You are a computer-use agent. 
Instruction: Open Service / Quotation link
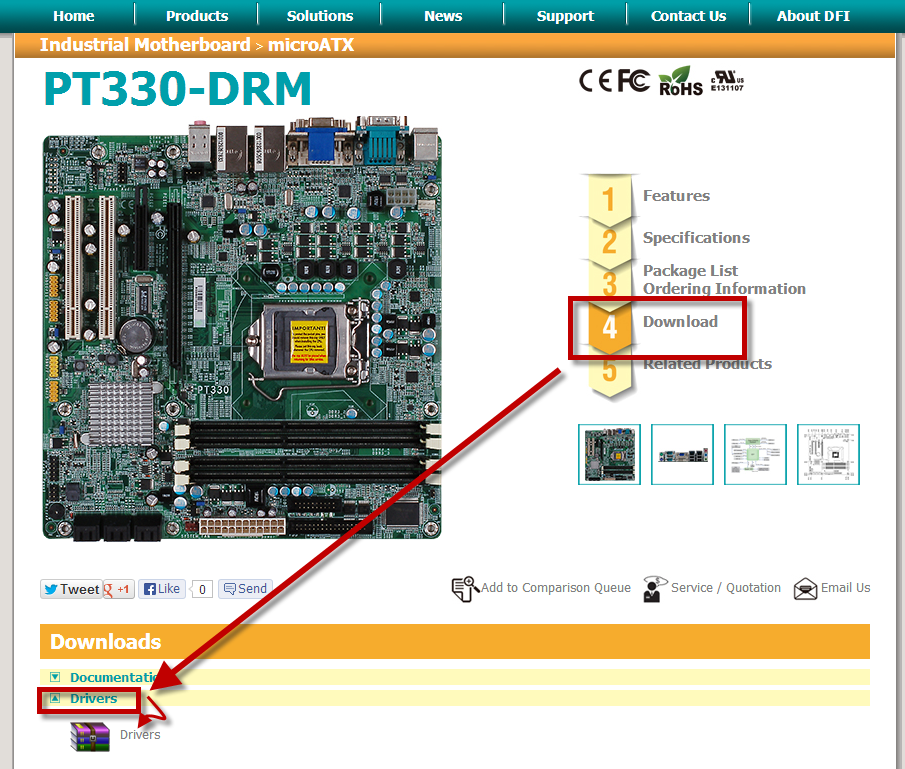point(726,588)
